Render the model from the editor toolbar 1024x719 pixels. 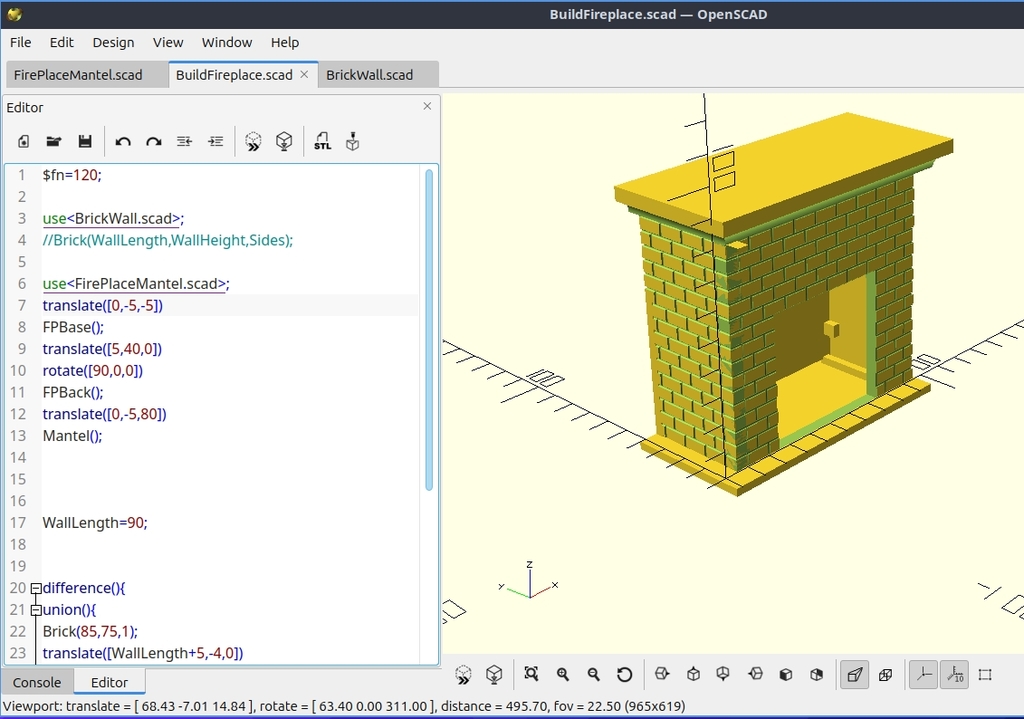point(284,141)
